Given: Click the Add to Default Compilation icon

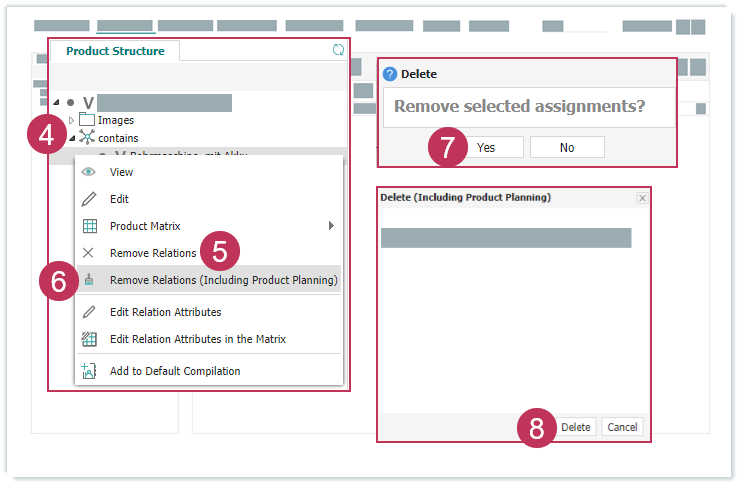Looking at the screenshot, I should (89, 371).
